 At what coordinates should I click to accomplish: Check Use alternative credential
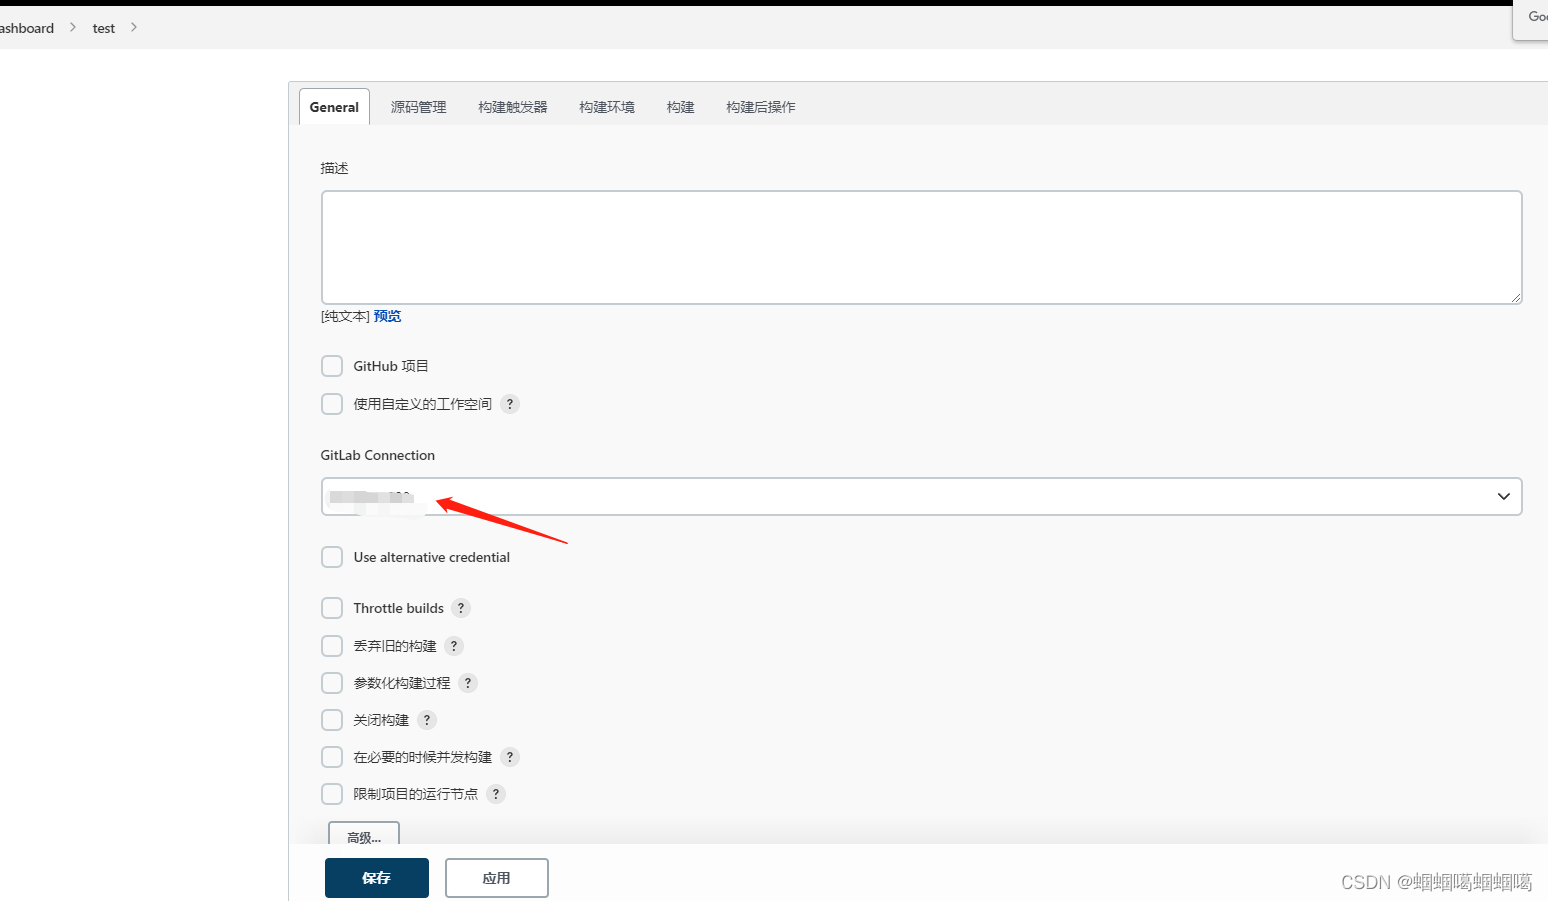coord(331,557)
